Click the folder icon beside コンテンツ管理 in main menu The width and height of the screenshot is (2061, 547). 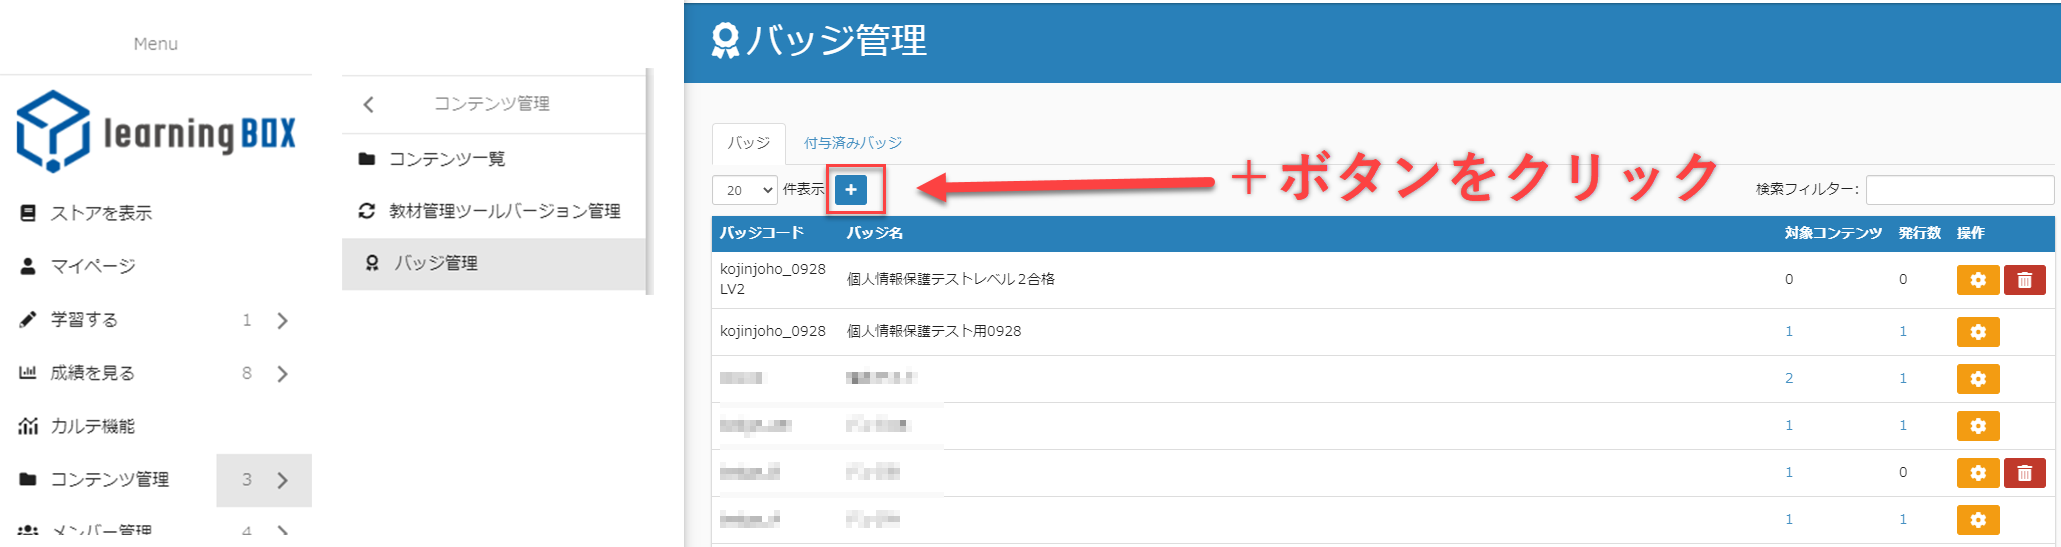pyautogui.click(x=28, y=479)
